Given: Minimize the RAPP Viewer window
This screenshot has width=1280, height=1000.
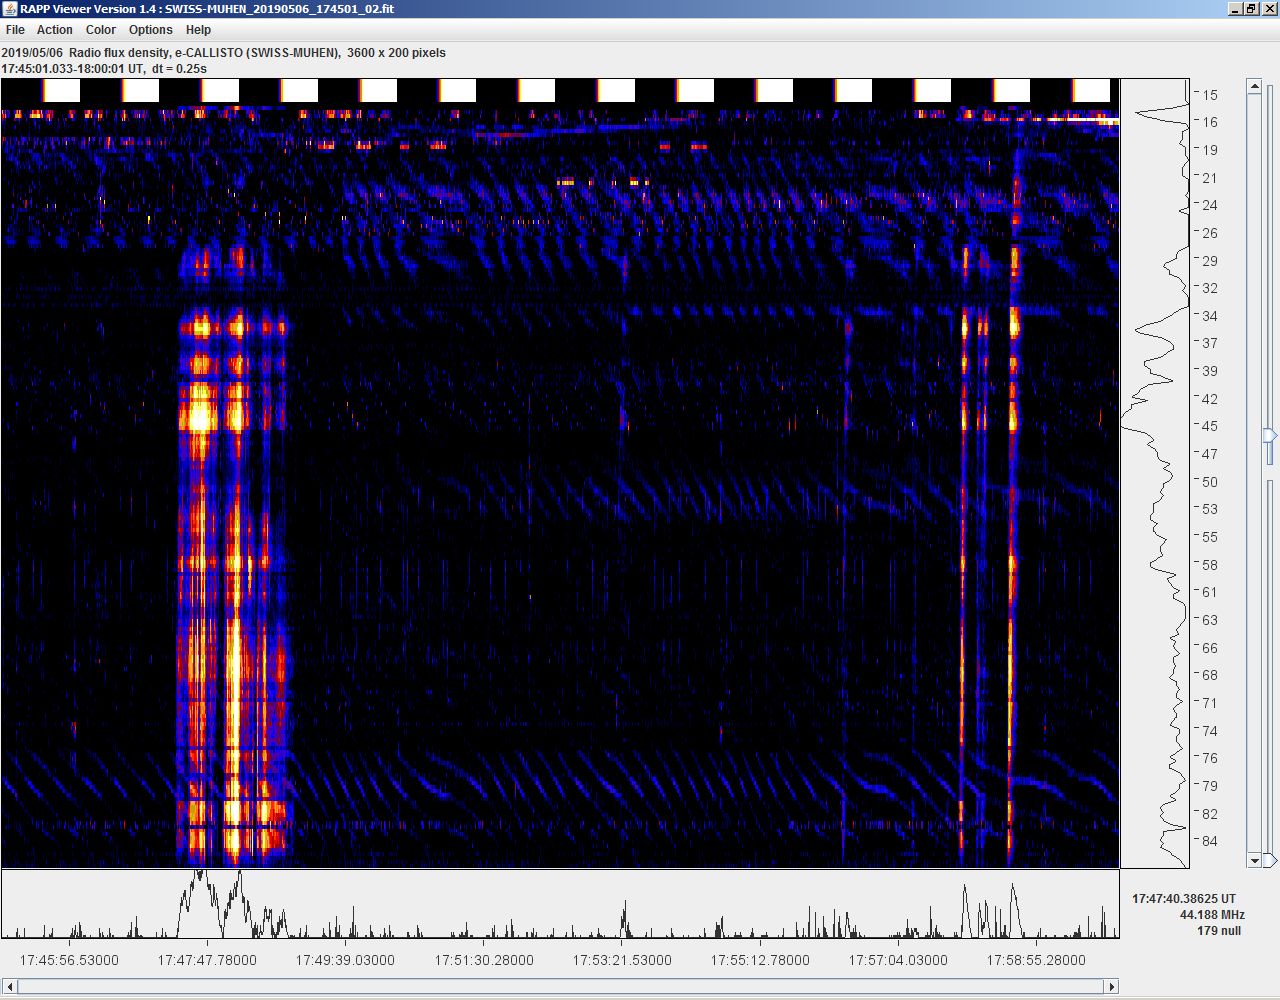Looking at the screenshot, I should tap(1234, 9).
